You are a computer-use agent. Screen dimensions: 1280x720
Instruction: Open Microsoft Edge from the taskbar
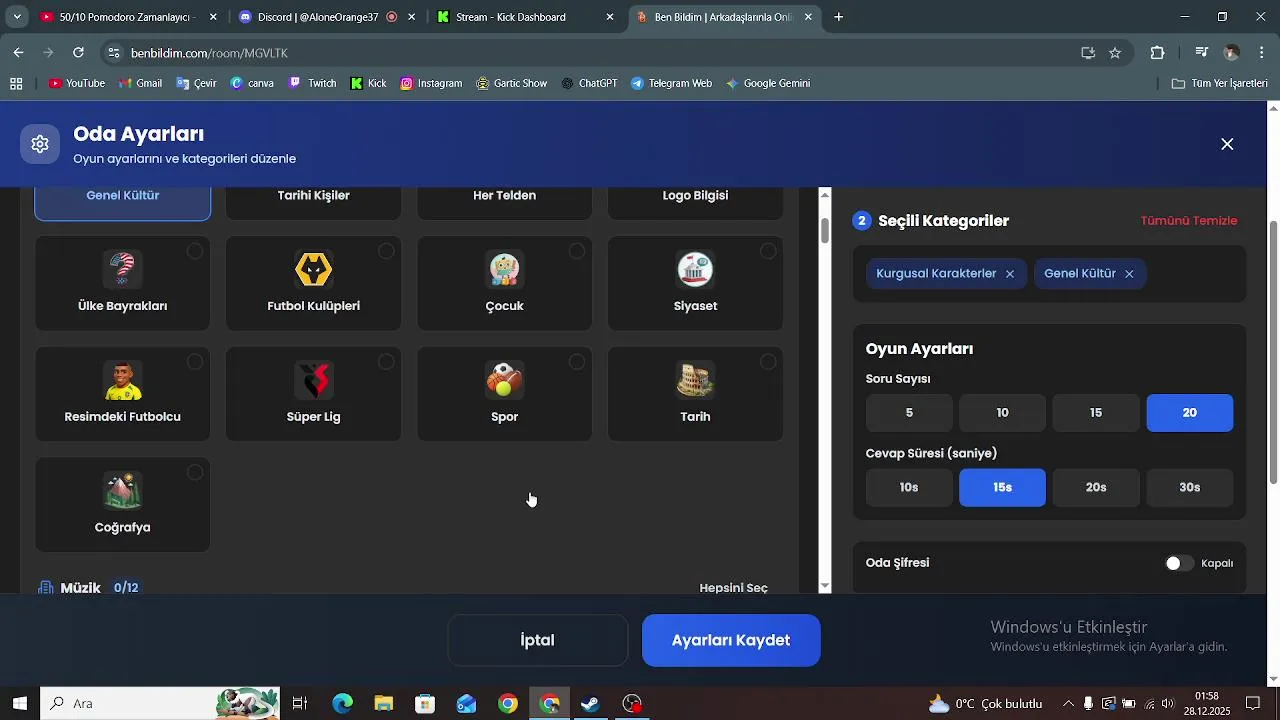pyautogui.click(x=342, y=704)
